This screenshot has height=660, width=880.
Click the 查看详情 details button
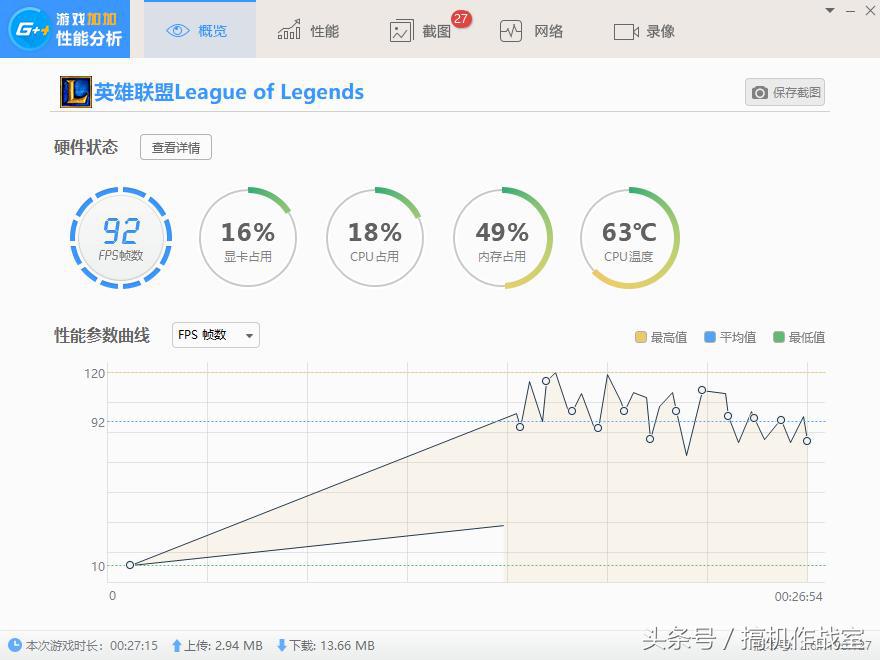coord(175,147)
